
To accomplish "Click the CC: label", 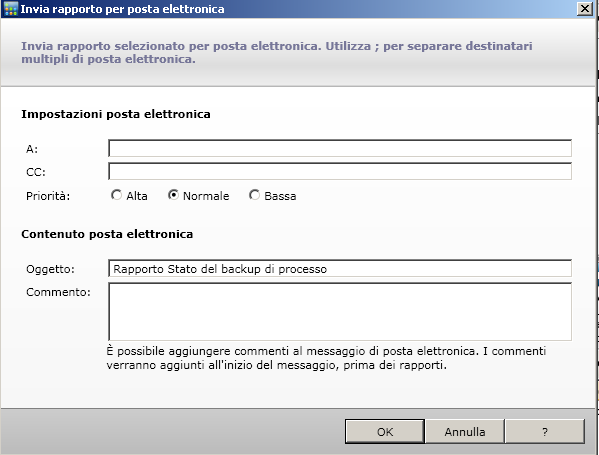I will 36,172.
